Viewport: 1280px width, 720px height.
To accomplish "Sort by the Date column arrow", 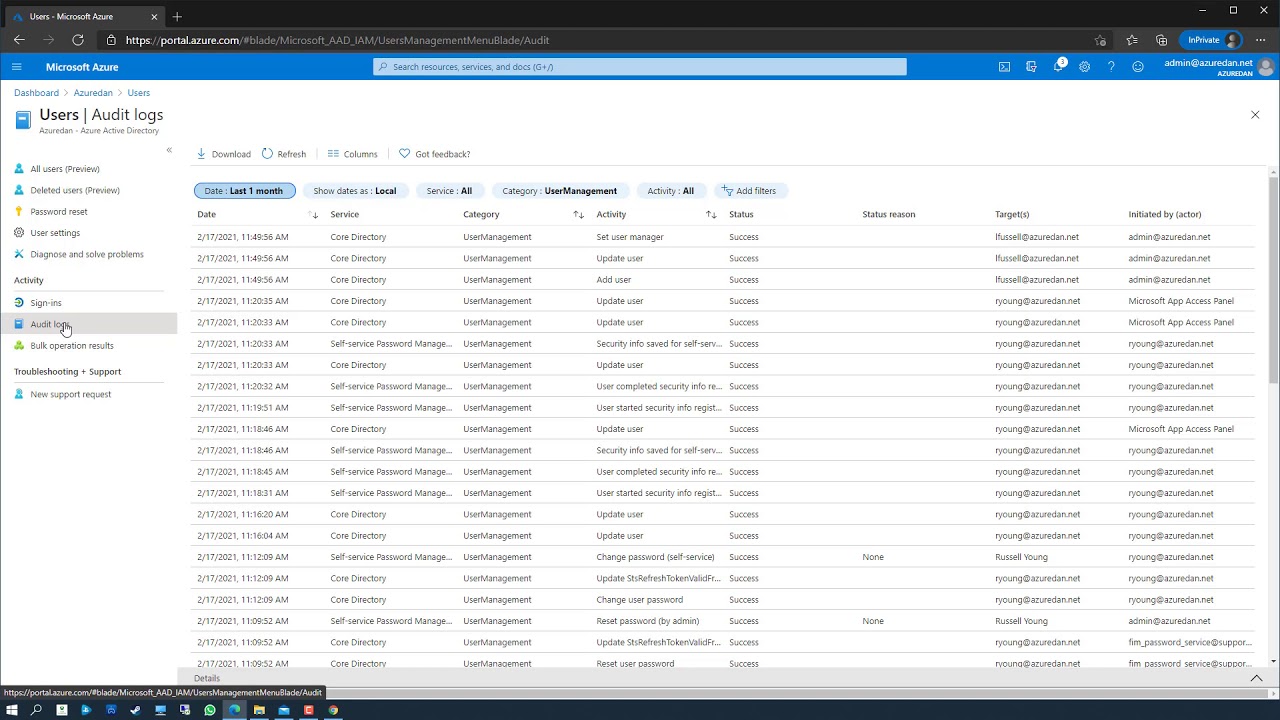I will point(314,215).
